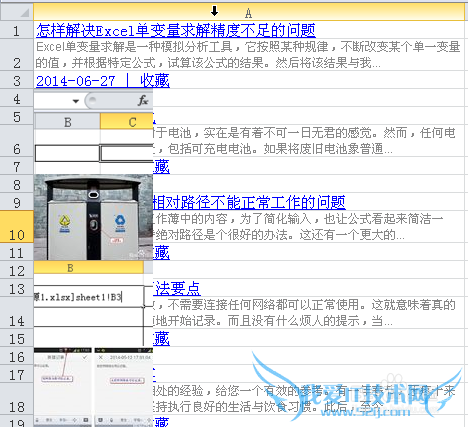Select row 1 header
This screenshot has width=468, height=427.
17,30
